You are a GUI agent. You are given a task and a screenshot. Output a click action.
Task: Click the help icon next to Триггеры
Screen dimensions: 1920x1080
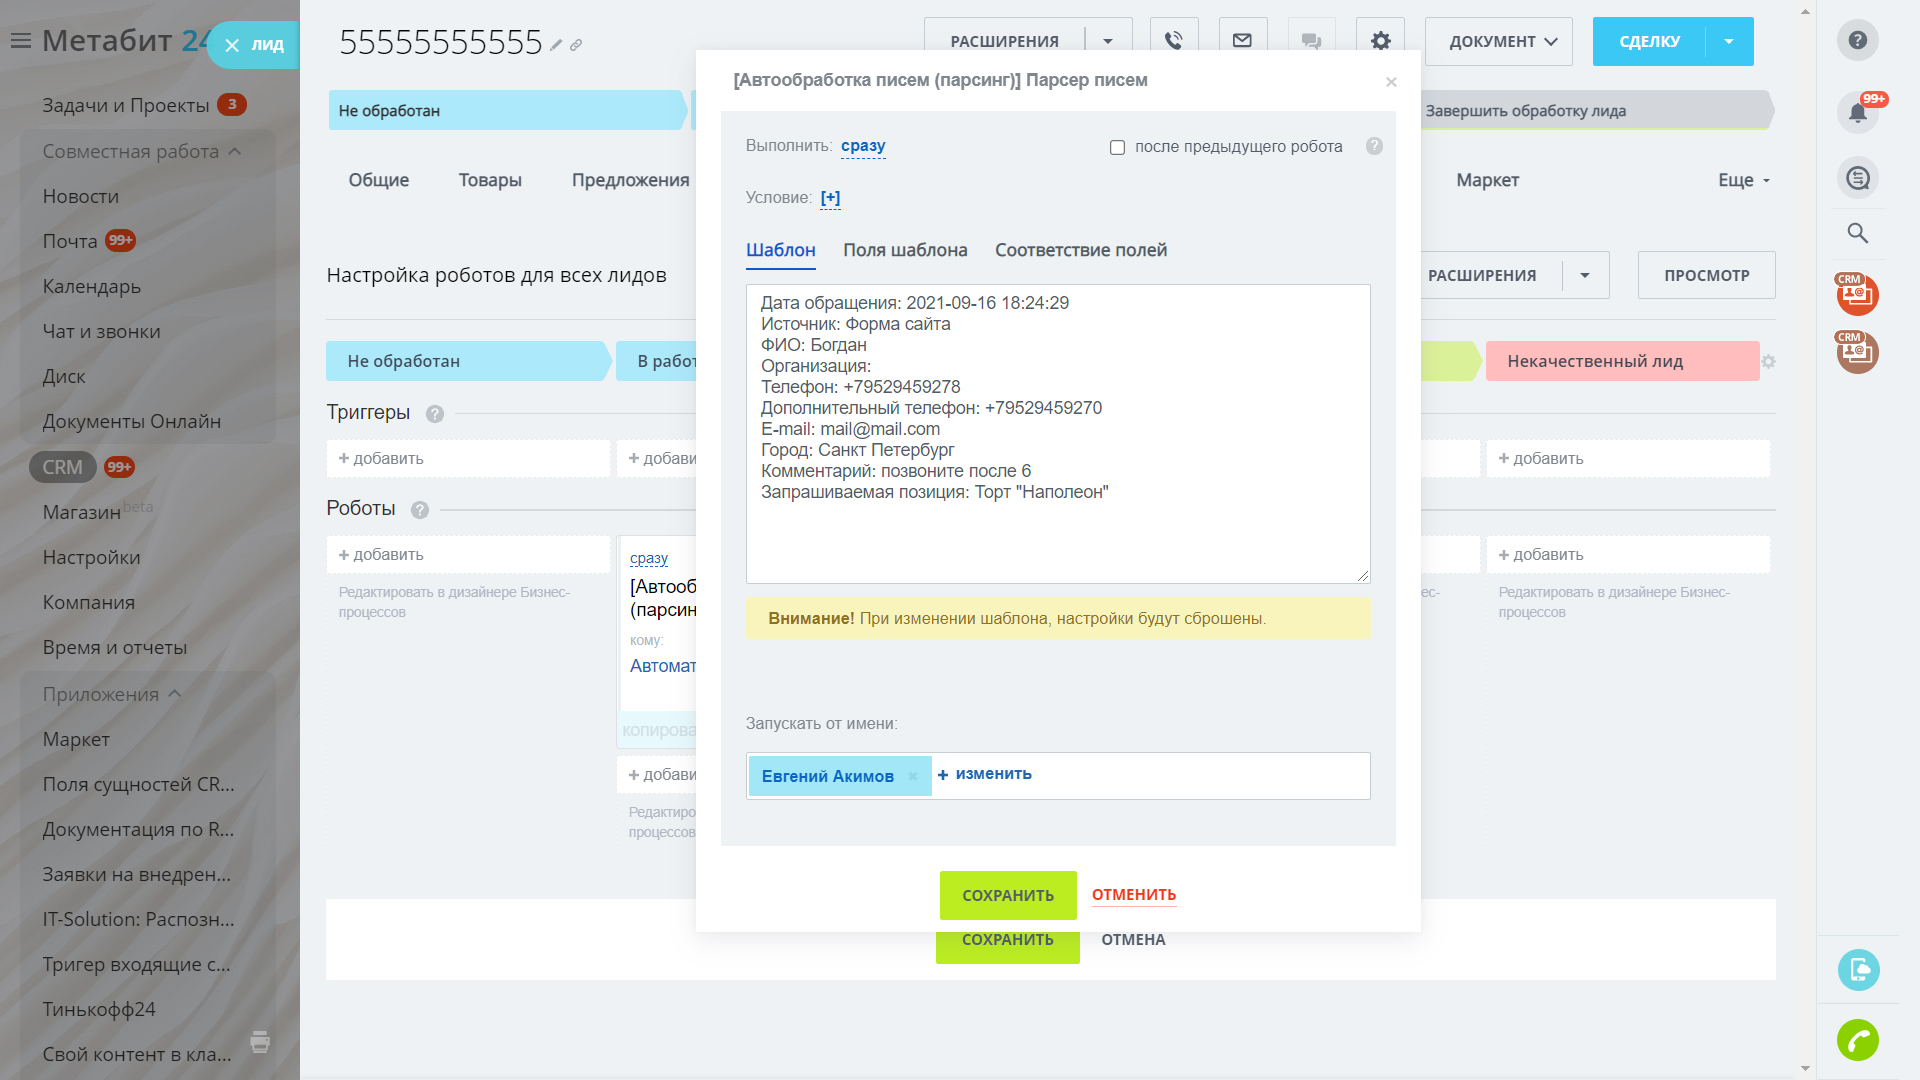pos(434,413)
